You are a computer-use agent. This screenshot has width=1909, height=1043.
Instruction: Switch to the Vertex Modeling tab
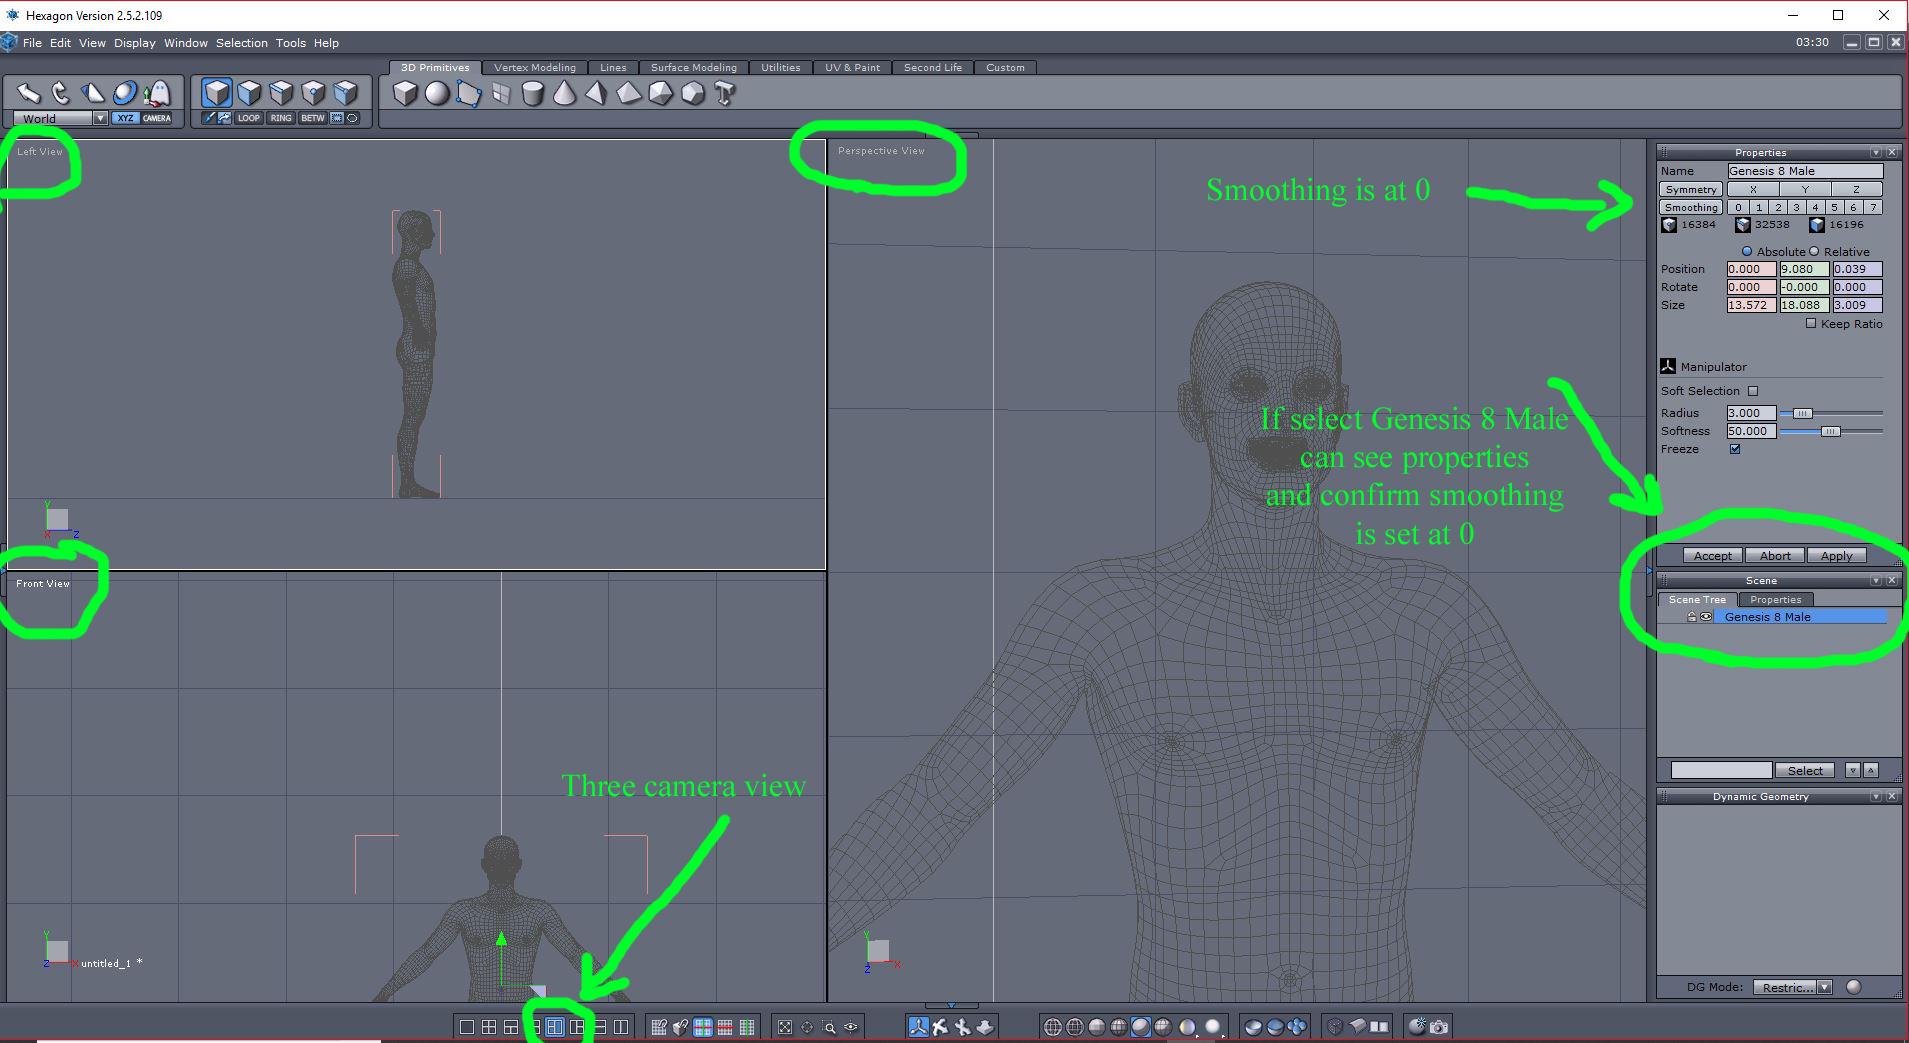535,67
